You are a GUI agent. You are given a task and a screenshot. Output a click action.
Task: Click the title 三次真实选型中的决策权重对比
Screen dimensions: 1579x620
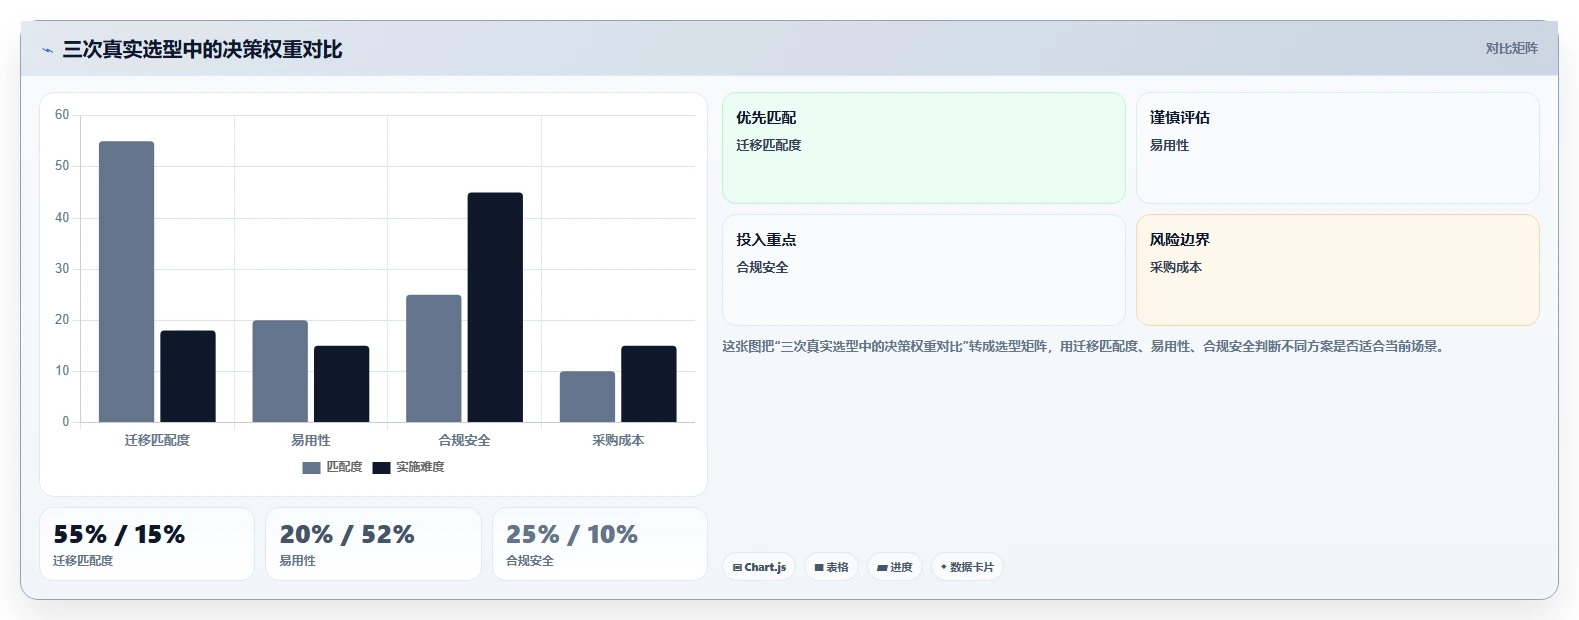pyautogui.click(x=202, y=49)
